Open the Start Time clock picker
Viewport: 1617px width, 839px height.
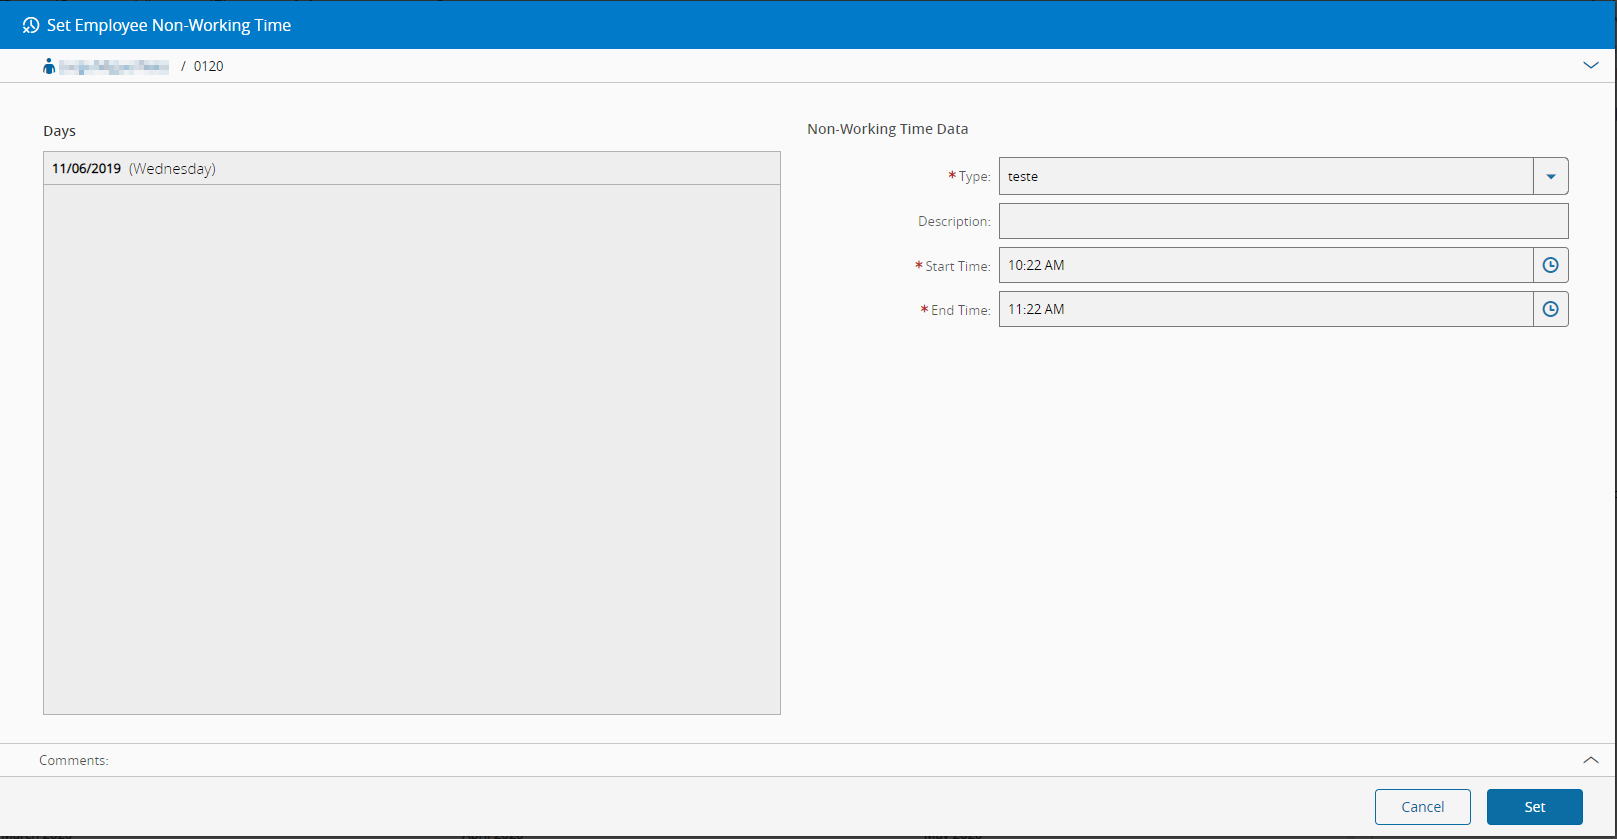1550,265
